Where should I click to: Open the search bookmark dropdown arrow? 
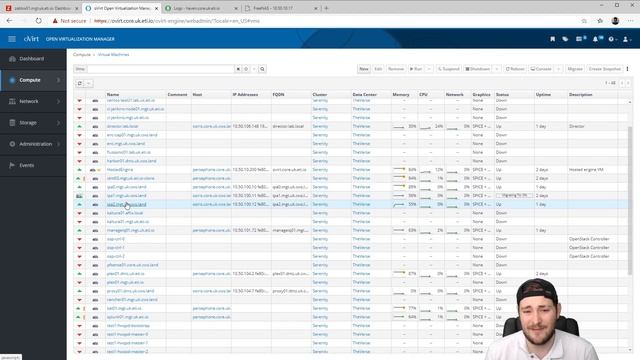tap(254, 69)
